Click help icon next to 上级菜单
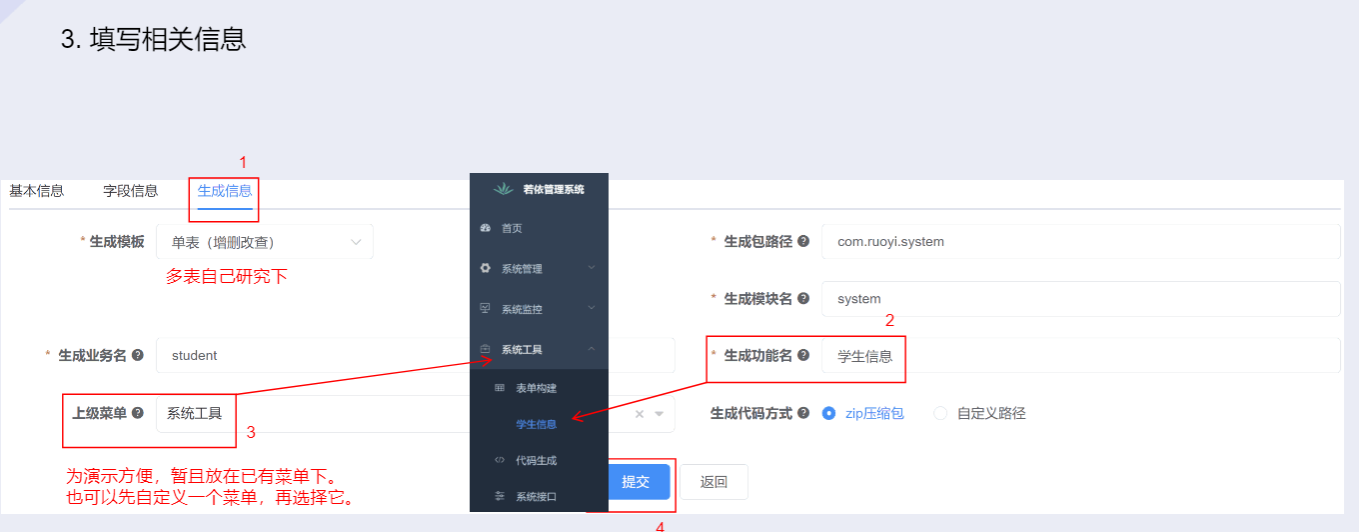The image size is (1359, 532). [138, 412]
